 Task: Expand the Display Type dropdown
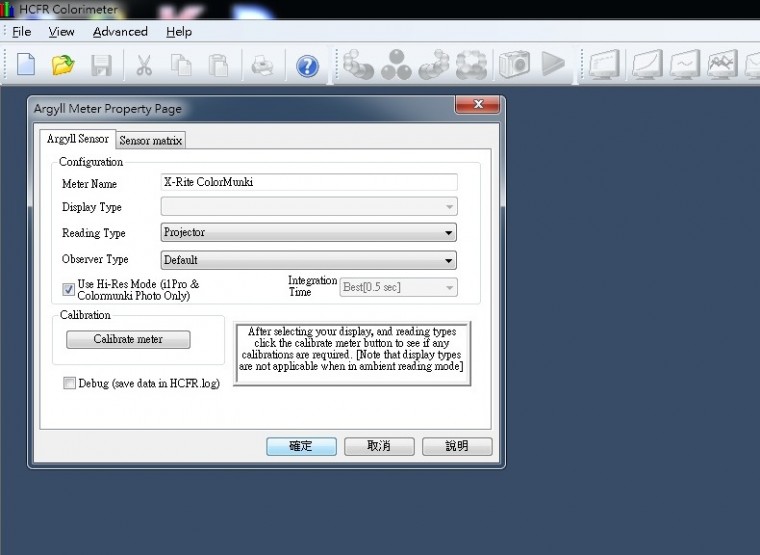pyautogui.click(x=309, y=207)
